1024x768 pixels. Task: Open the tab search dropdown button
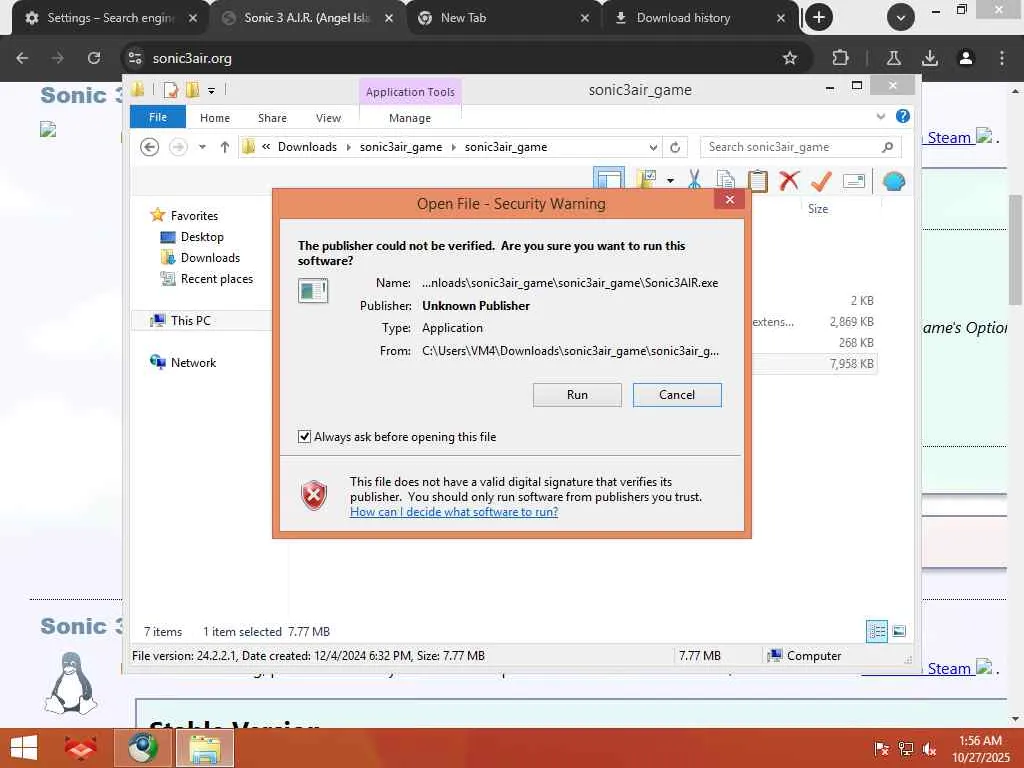pos(901,18)
